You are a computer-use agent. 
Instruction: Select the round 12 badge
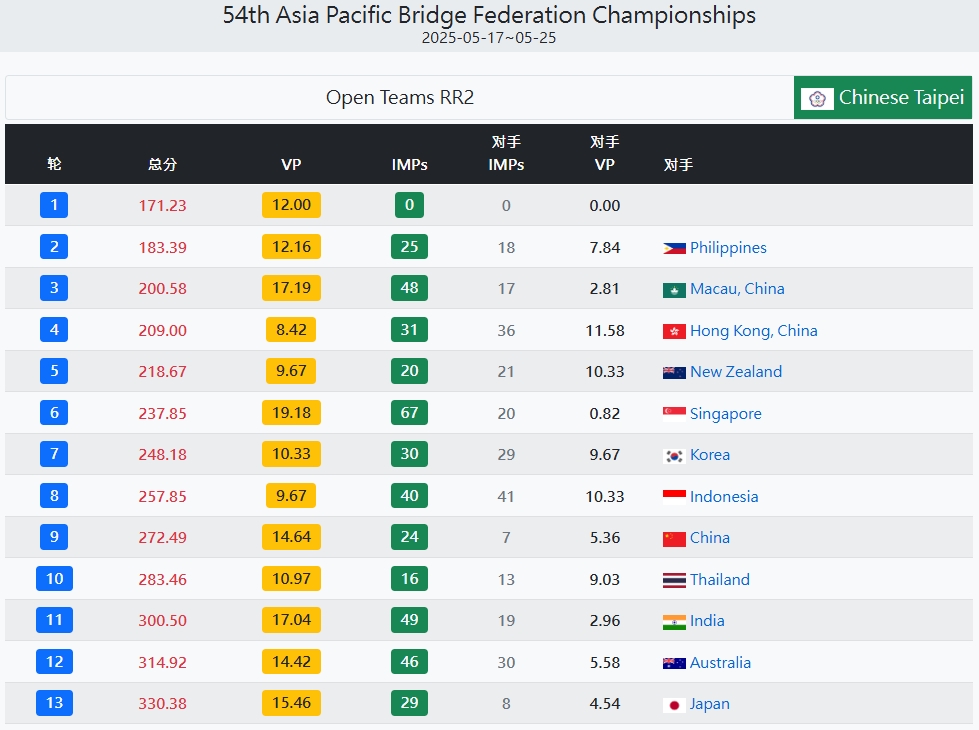pos(54,662)
